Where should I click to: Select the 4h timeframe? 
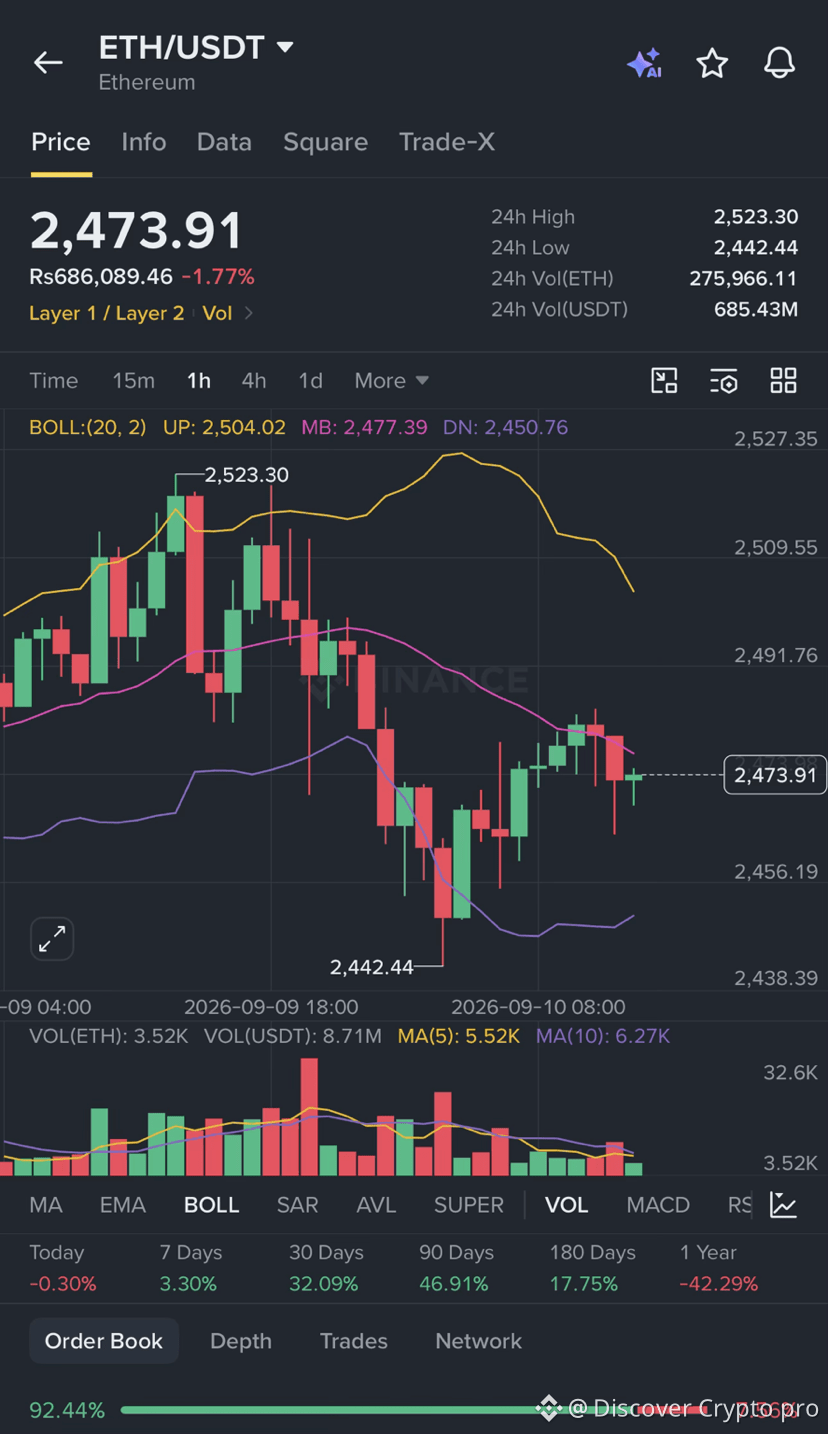[x=254, y=381]
